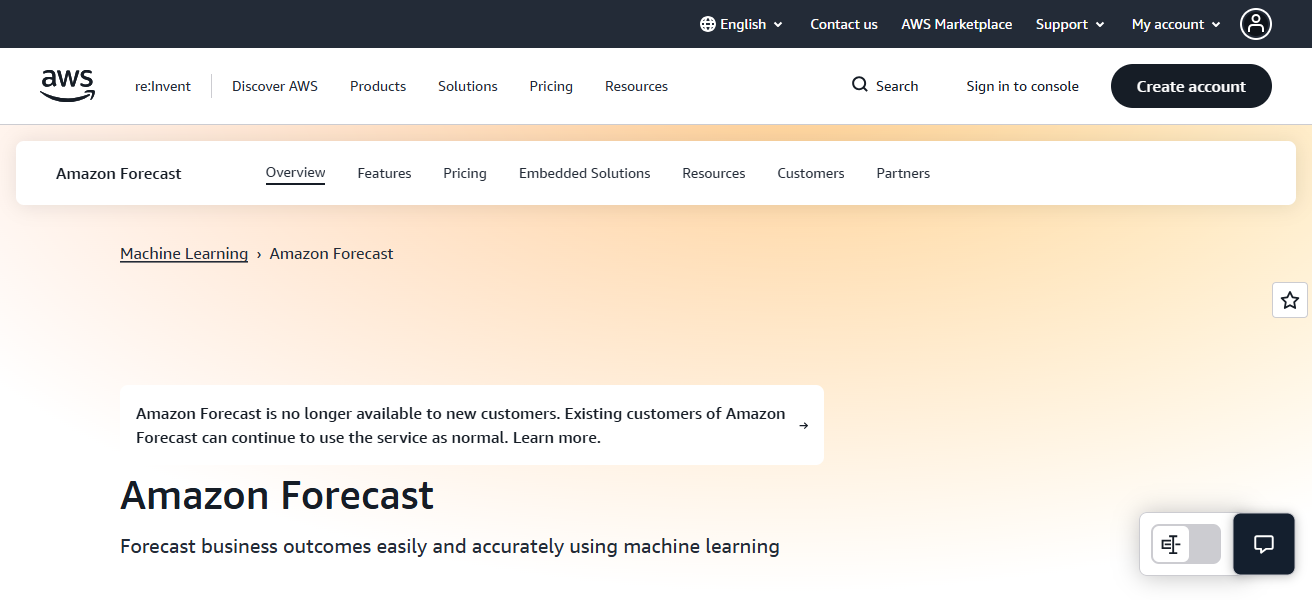Viewport: 1312px width, 600px height.
Task: Open the Products menu
Action: click(x=377, y=86)
